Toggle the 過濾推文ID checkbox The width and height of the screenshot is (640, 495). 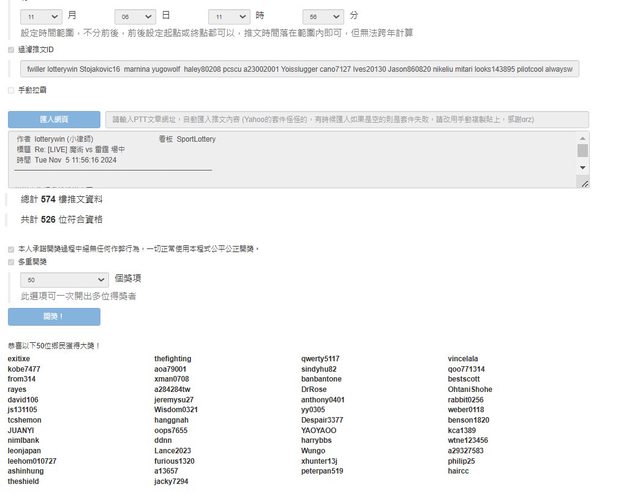pos(11,49)
